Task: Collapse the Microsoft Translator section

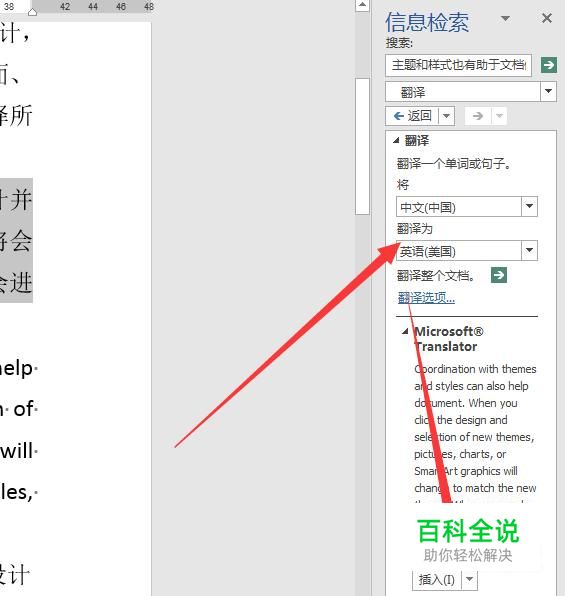Action: (405, 331)
